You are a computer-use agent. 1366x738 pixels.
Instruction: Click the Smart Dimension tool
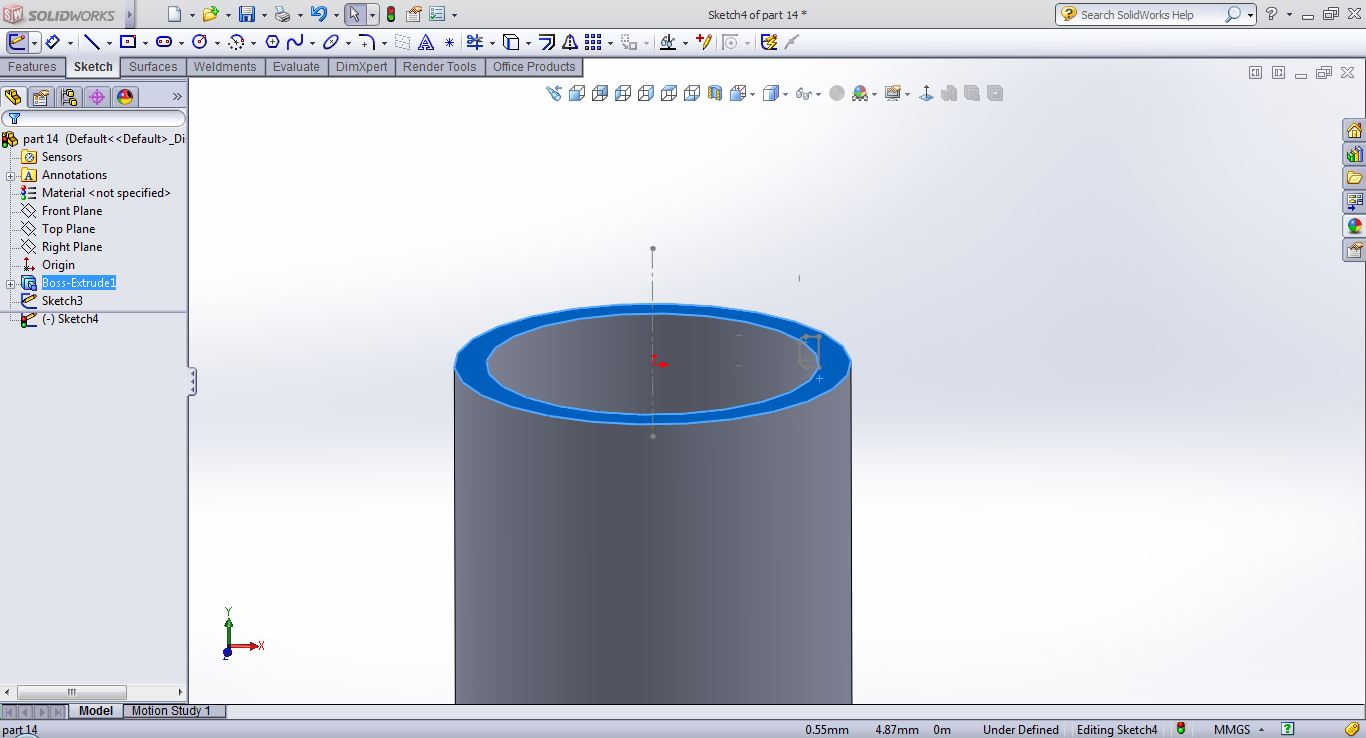click(x=51, y=42)
